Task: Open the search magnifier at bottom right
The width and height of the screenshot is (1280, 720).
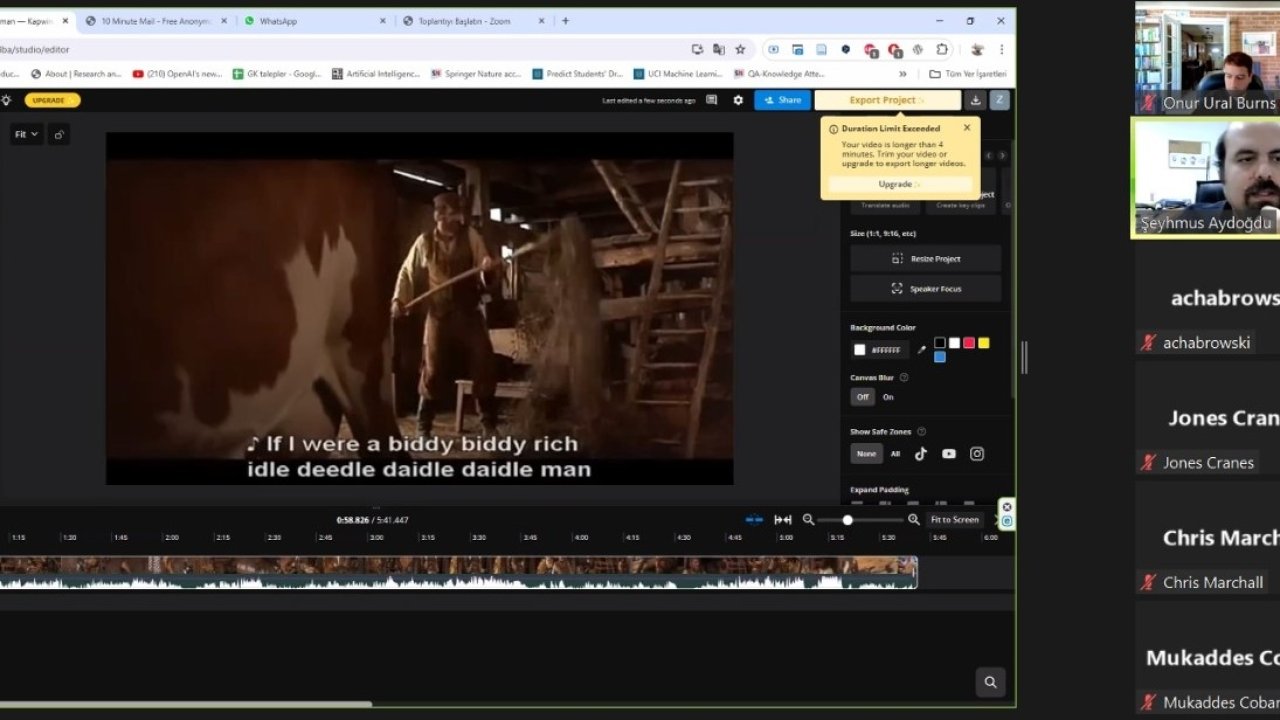Action: (990, 682)
